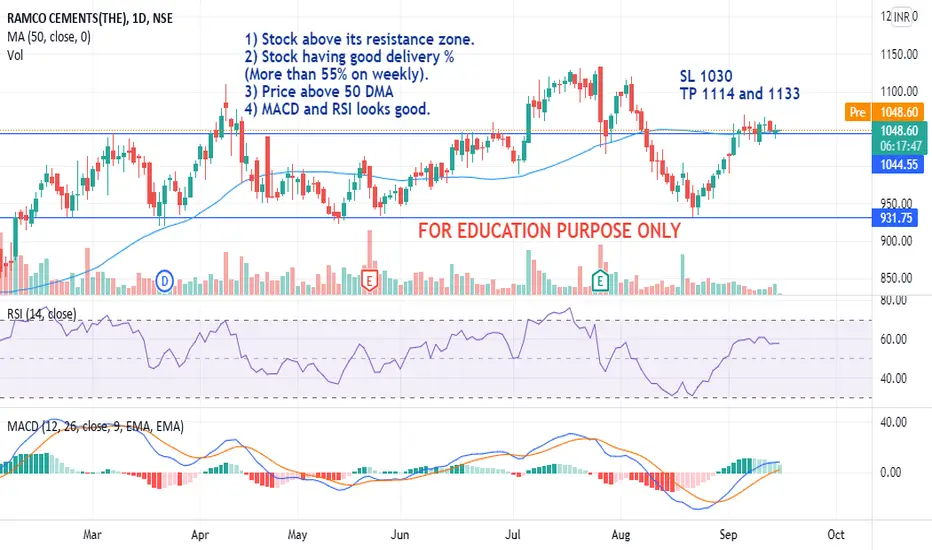Click the MACD (12, 26, close, 9, EMA, EMA) label
This screenshot has width=932, height=550.
(x=95, y=426)
